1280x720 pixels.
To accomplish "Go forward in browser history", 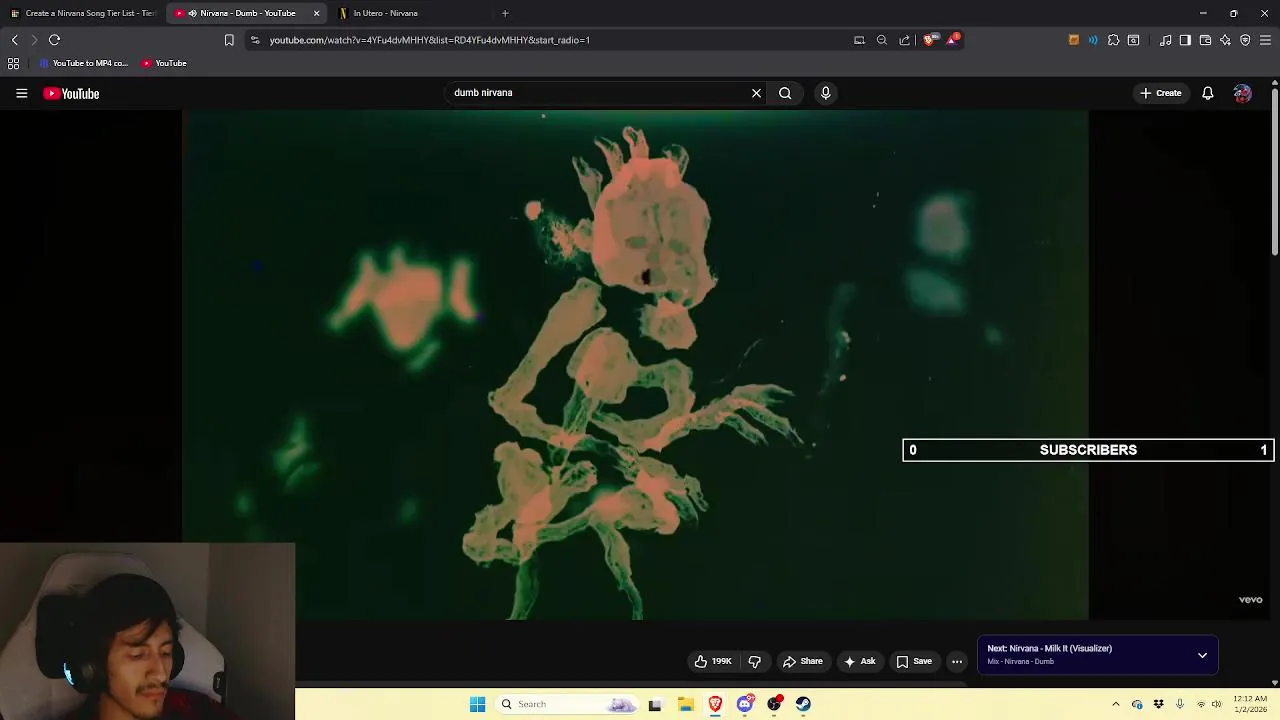I will (34, 40).
